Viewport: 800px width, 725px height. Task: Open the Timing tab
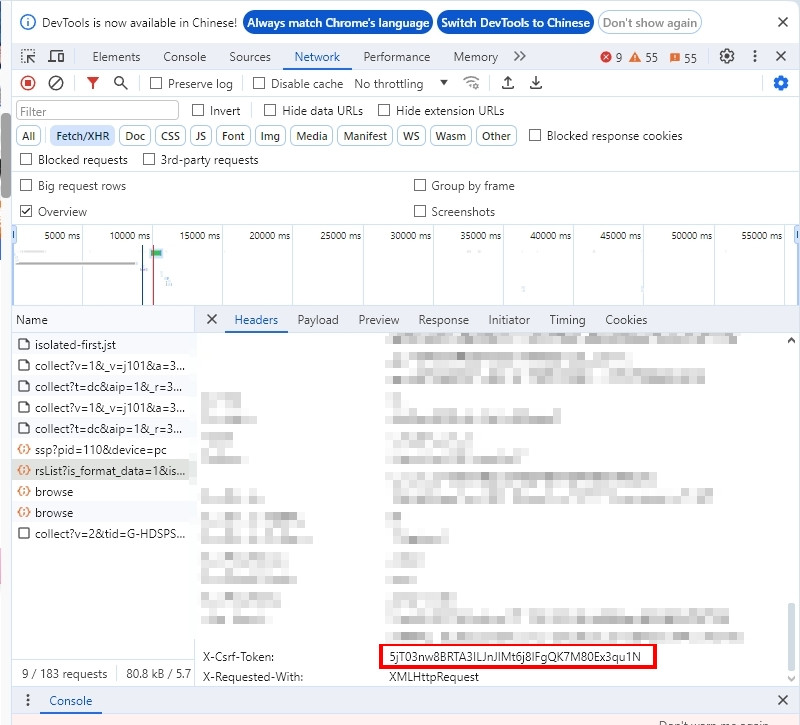(x=567, y=320)
